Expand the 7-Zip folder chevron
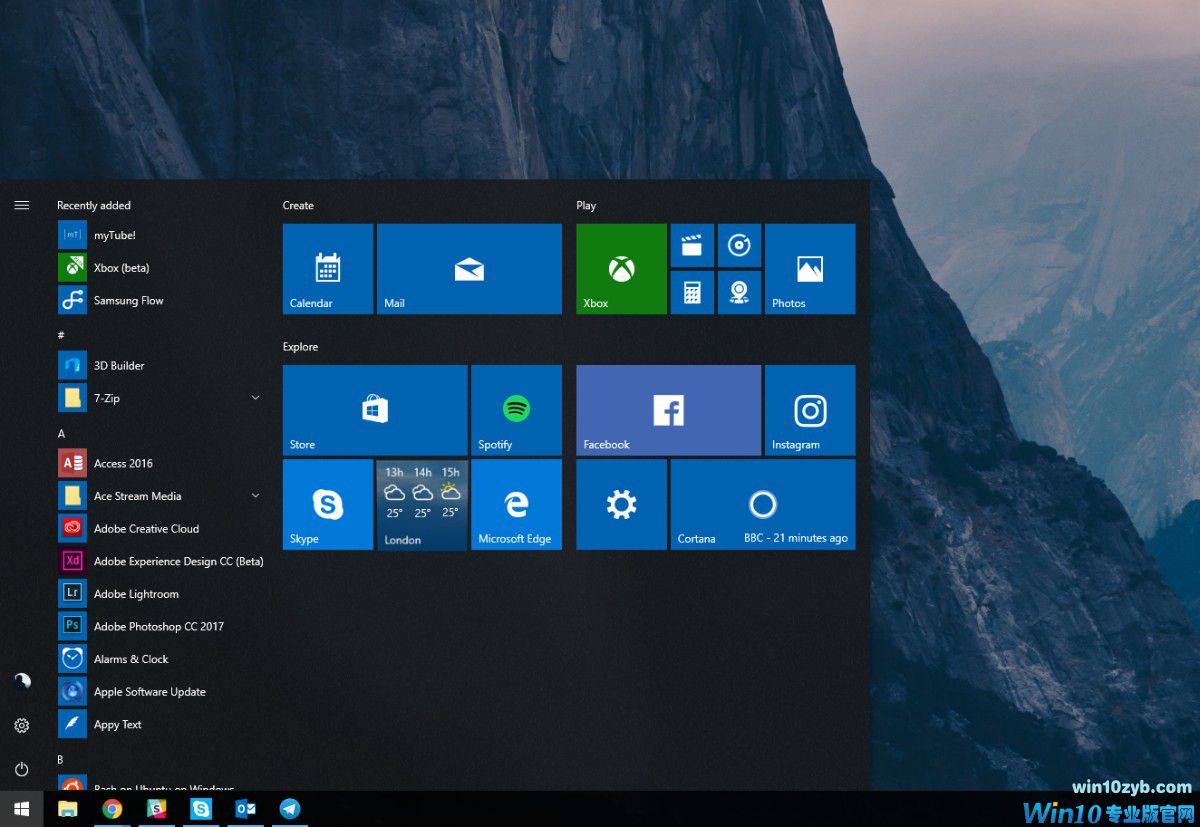The image size is (1200, 827). click(255, 398)
